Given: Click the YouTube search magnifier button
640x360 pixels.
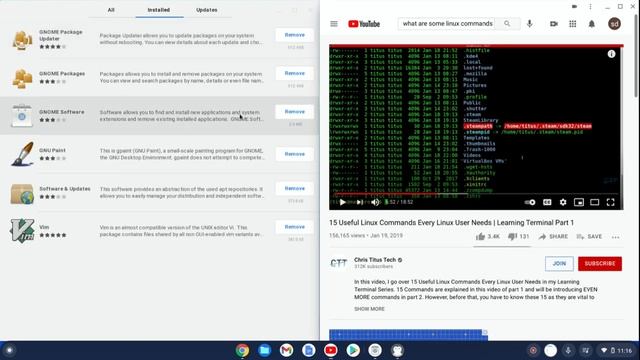Looking at the screenshot, I should coord(507,24).
